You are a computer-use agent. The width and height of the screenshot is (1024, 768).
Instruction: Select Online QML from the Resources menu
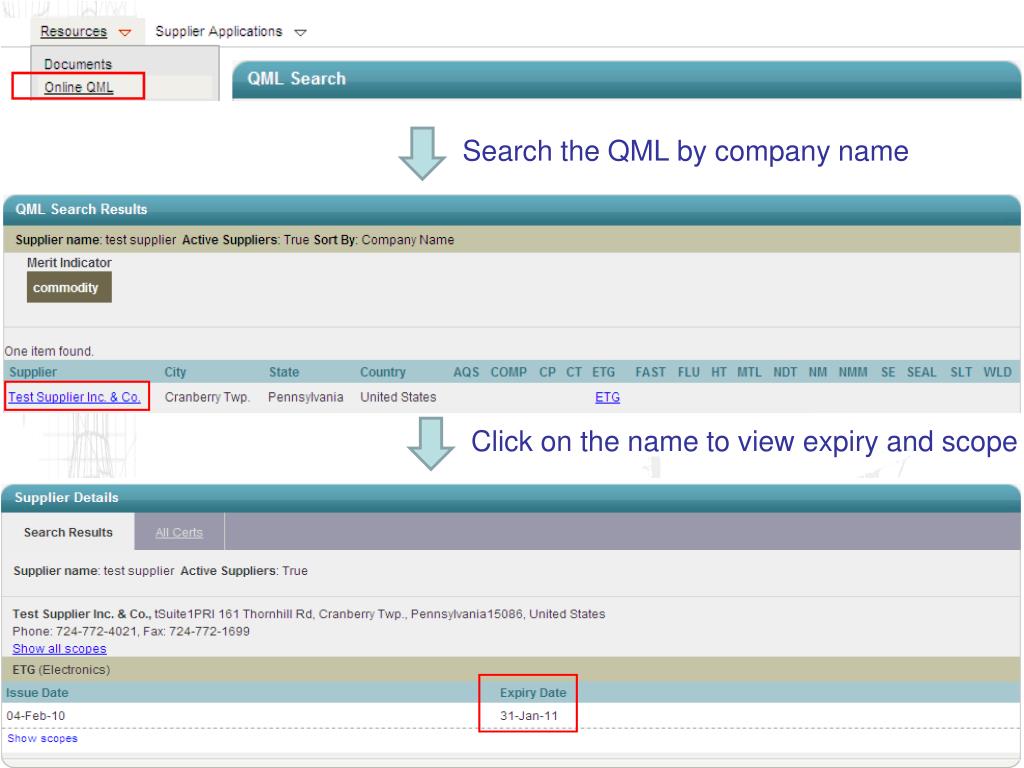click(x=78, y=87)
